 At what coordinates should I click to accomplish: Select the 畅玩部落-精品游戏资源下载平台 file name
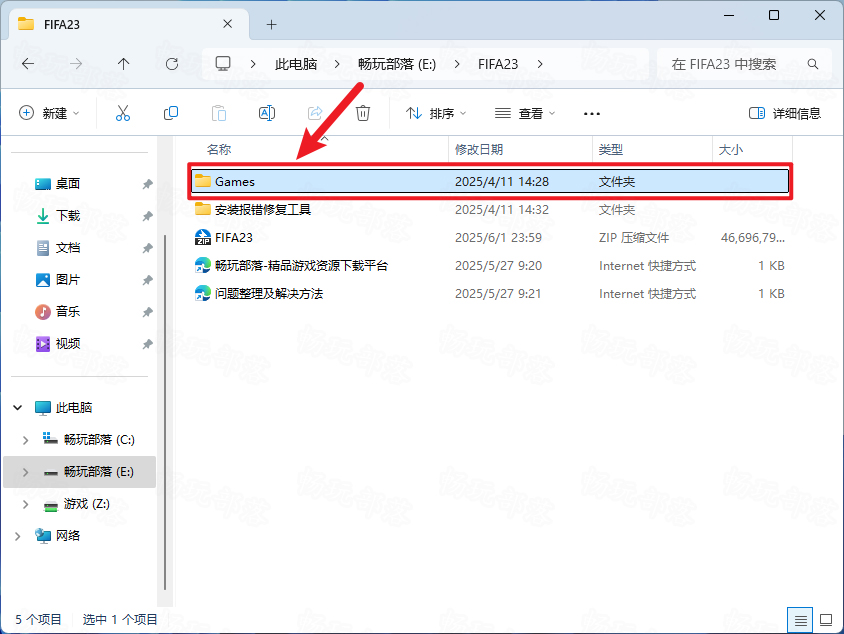click(301, 265)
